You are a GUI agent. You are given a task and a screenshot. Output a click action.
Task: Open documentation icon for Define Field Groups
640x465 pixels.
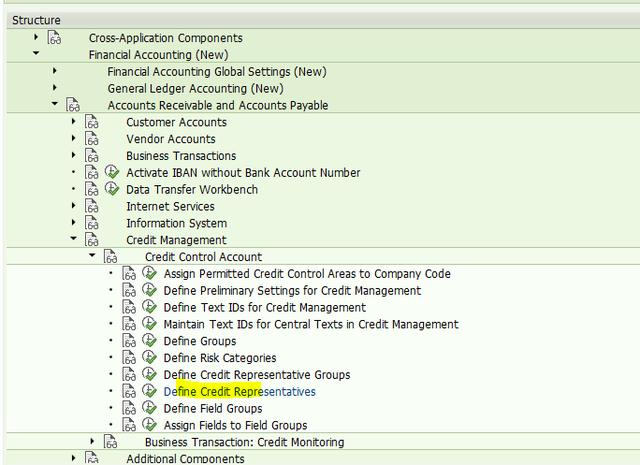point(129,408)
